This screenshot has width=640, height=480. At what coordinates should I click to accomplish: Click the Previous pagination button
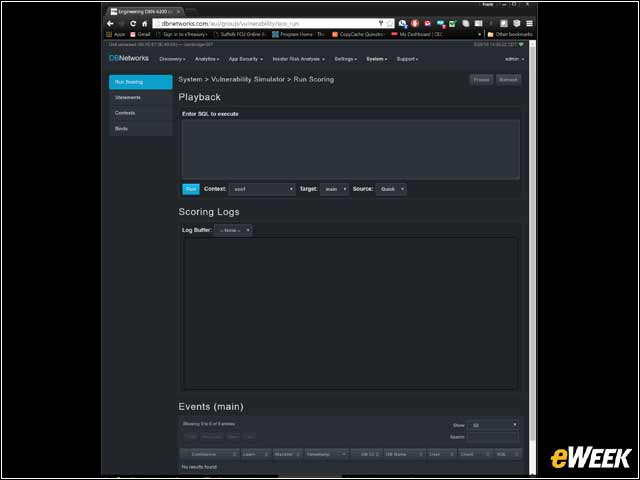(x=211, y=437)
